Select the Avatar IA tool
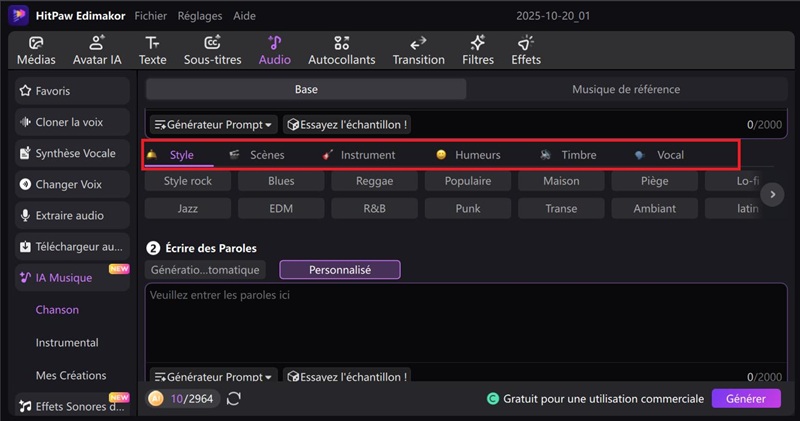The height and width of the screenshot is (421, 800). (x=97, y=43)
